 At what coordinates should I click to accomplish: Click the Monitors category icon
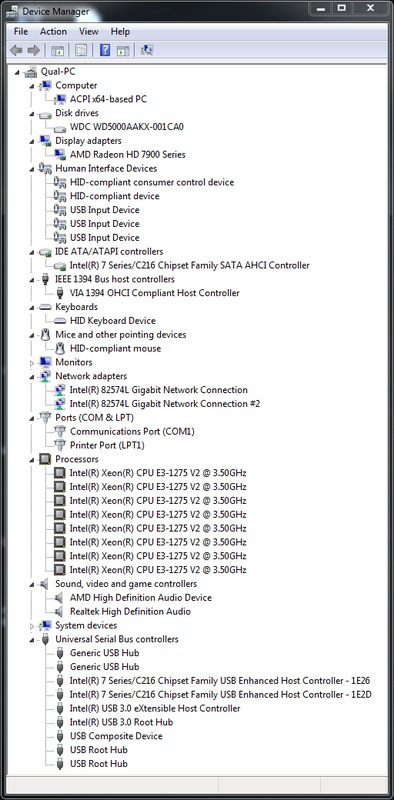[x=45, y=362]
